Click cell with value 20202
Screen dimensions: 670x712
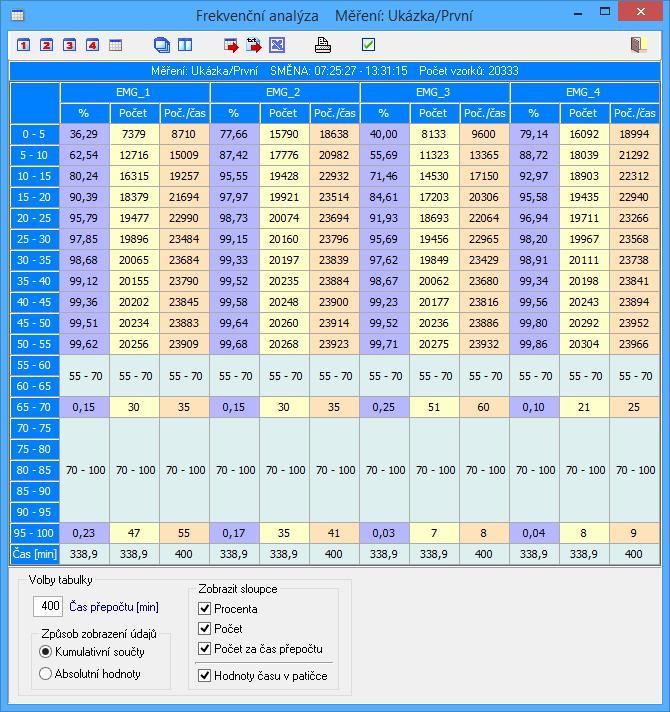(x=134, y=302)
